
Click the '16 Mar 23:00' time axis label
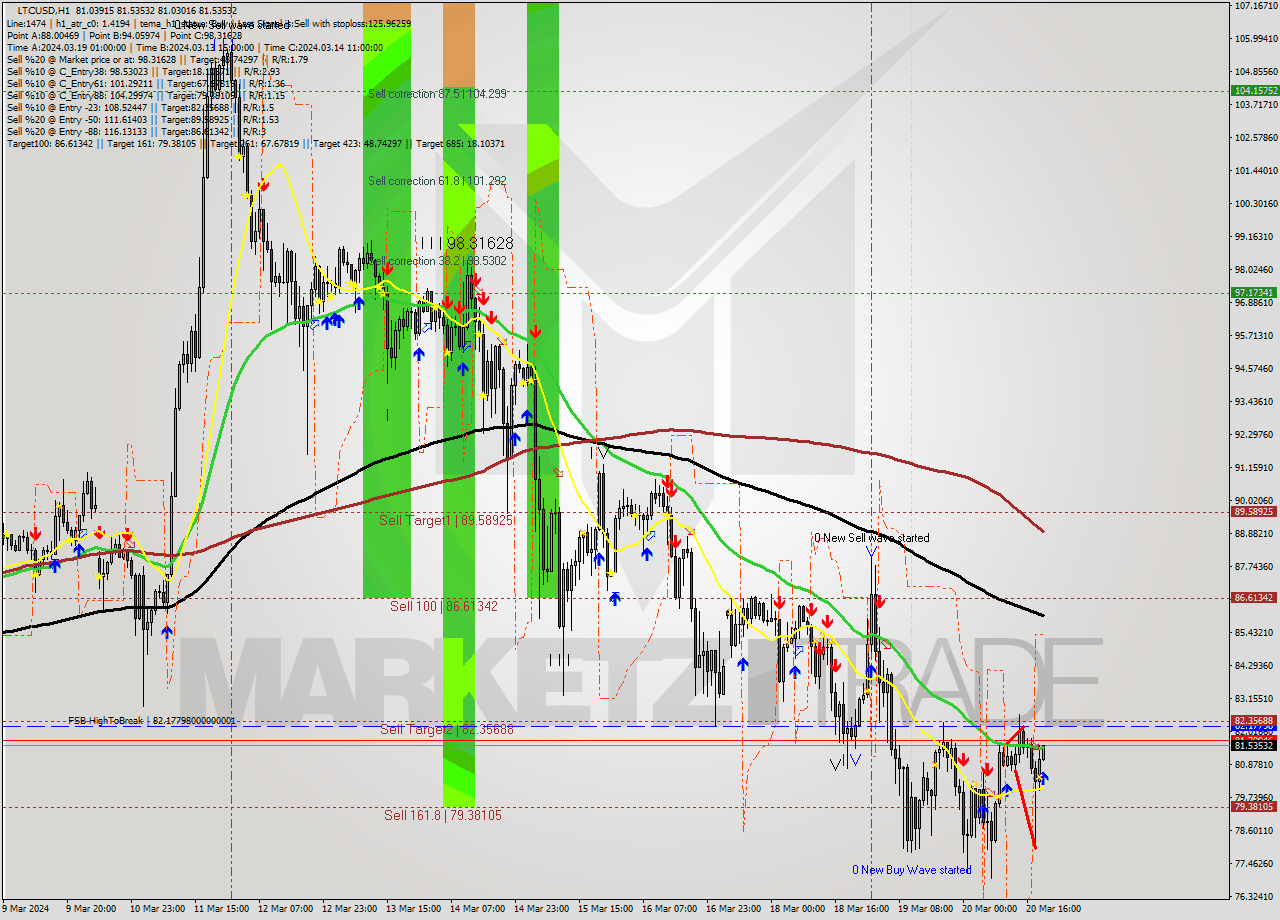734,909
